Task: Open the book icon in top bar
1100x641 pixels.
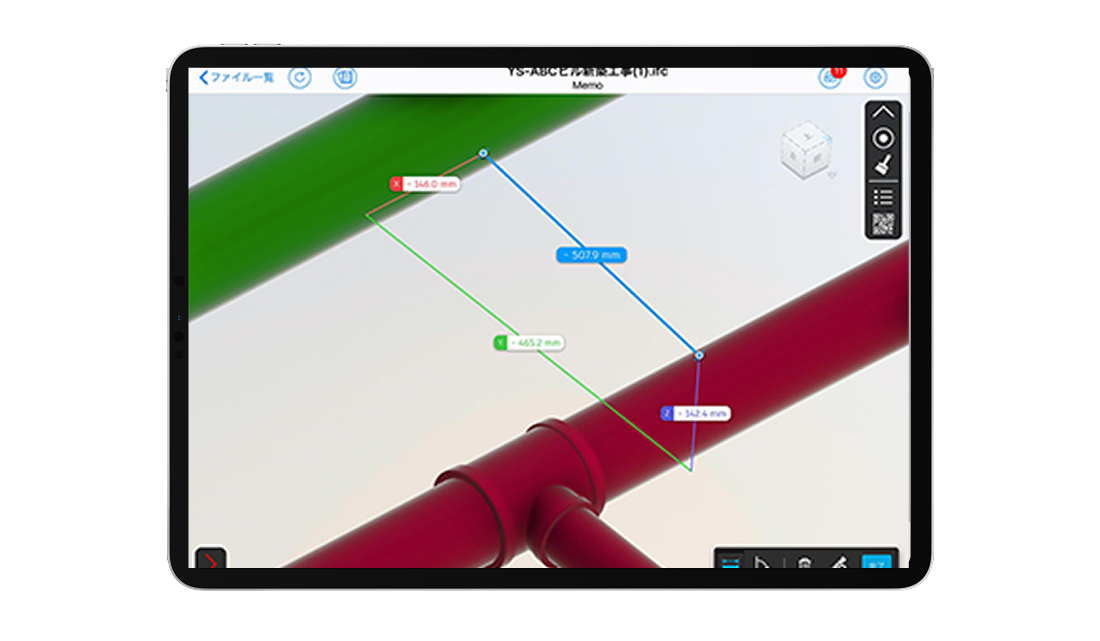Action: [345, 78]
